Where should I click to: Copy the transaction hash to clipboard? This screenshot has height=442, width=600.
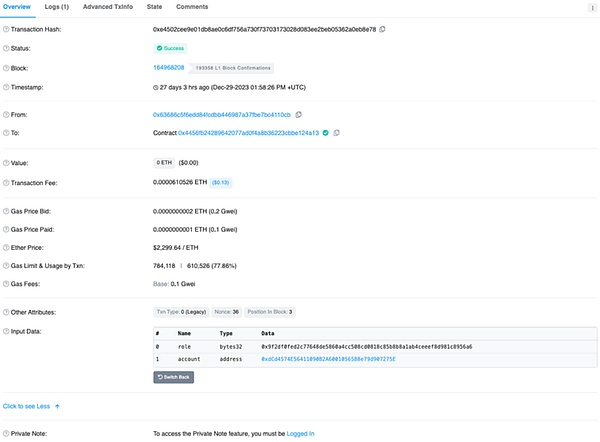383,29
